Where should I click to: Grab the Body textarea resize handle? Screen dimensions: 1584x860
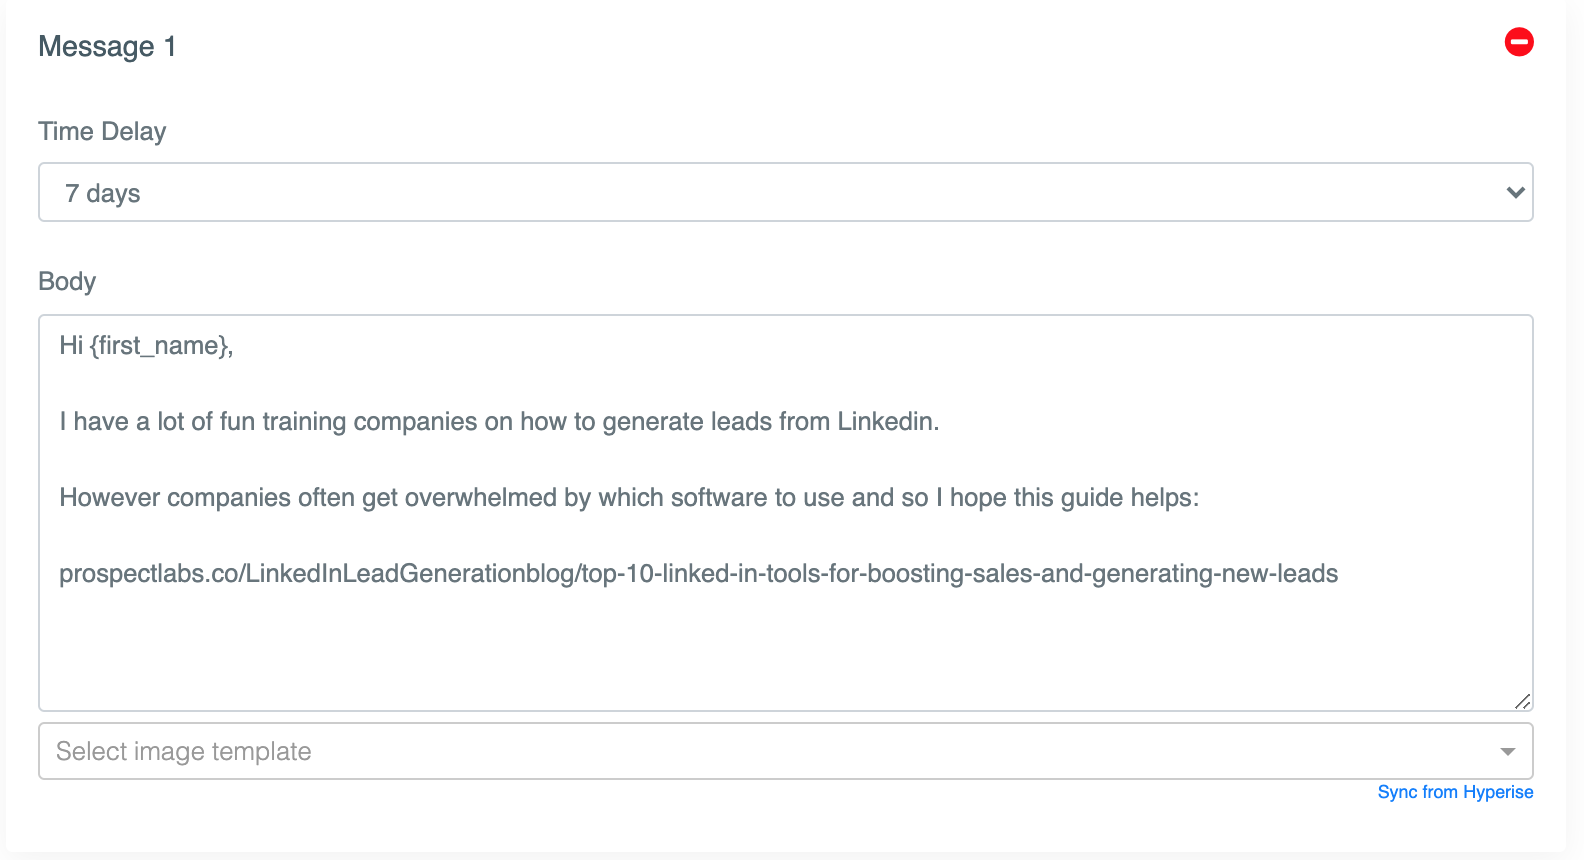pos(1522,701)
